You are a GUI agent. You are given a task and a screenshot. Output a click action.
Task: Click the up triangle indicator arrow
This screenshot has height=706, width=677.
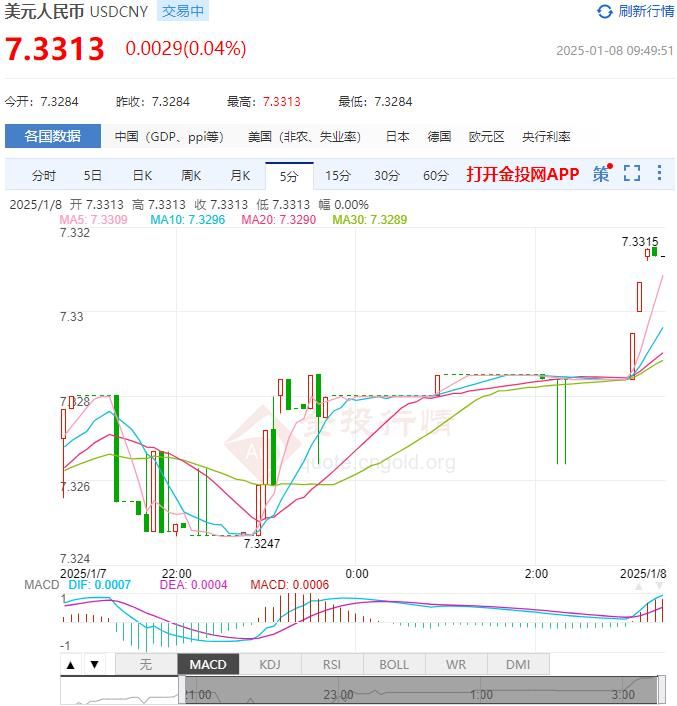[71, 664]
